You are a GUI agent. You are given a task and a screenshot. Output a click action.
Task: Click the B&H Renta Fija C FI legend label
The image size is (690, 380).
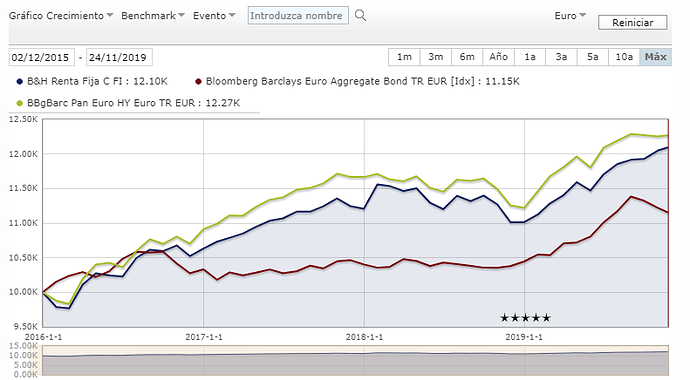click(97, 81)
